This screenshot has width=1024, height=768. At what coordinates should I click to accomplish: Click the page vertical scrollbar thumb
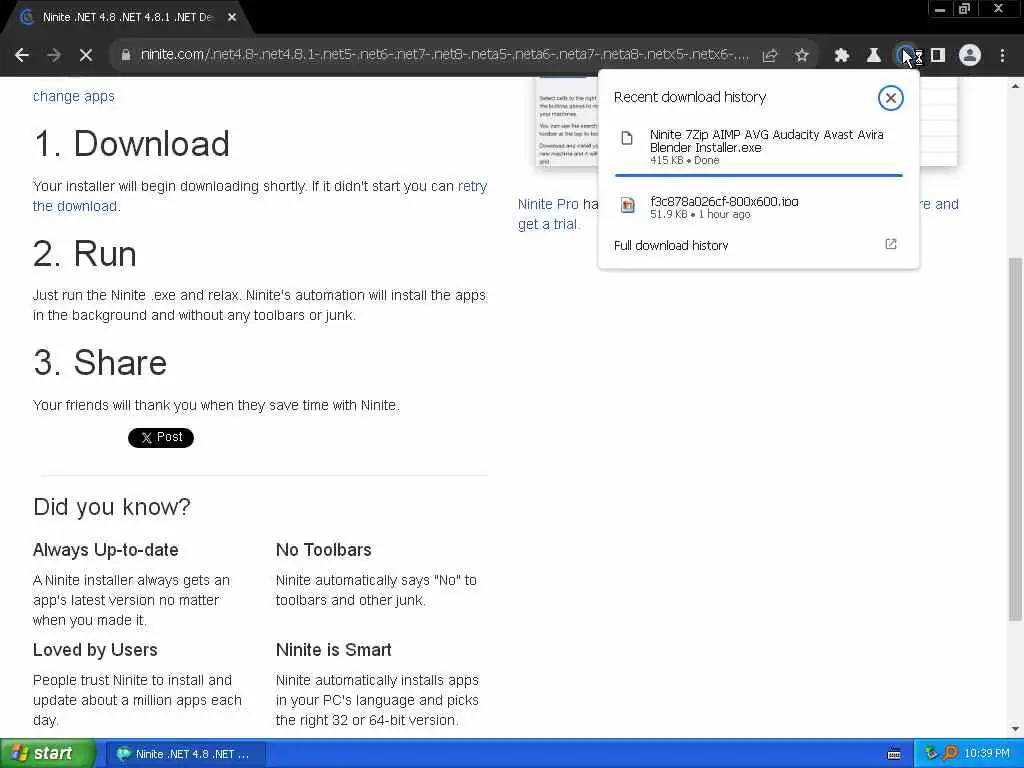point(1015,439)
